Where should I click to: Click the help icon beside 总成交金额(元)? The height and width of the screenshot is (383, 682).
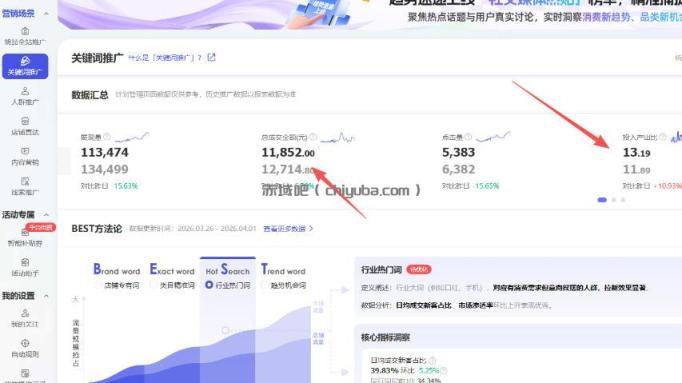click(x=313, y=137)
